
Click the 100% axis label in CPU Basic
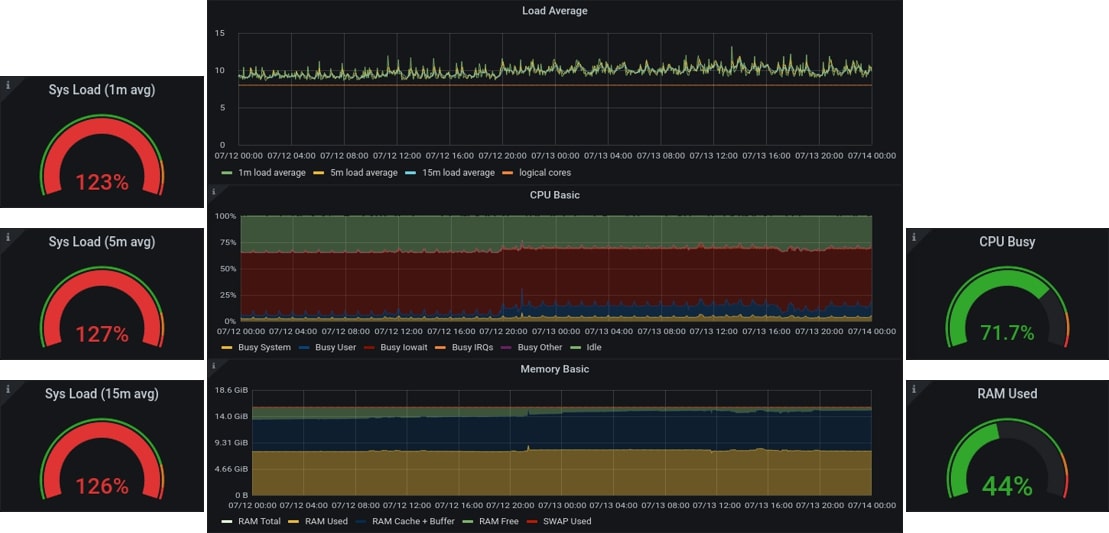(226, 216)
